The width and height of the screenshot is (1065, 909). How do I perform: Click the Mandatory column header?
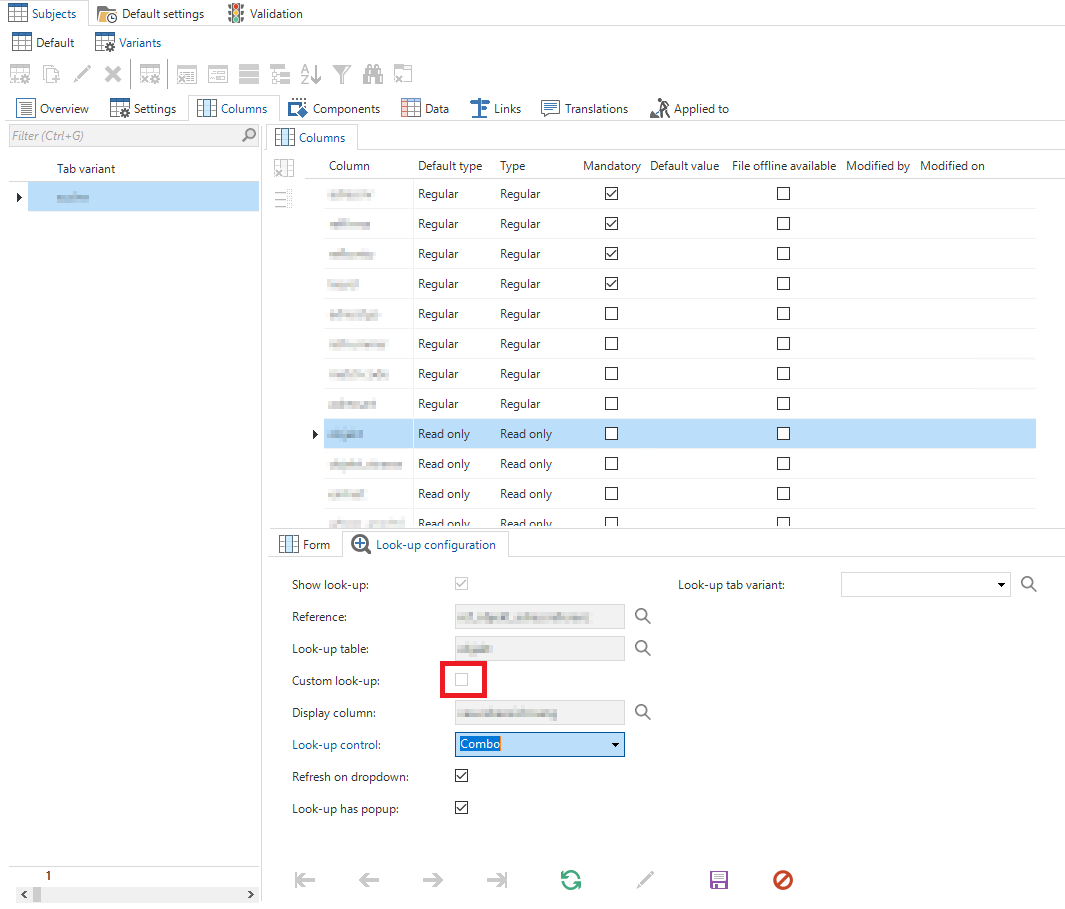612,166
